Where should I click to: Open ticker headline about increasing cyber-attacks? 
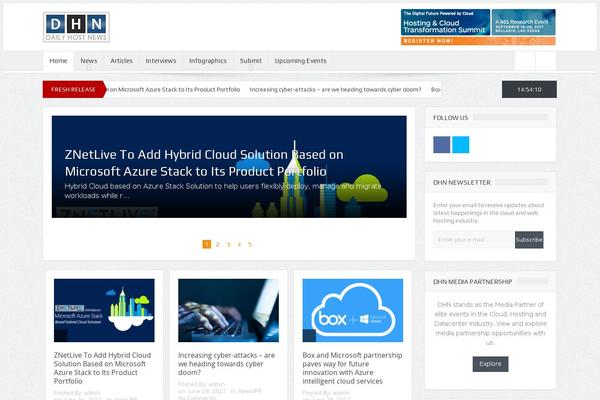click(335, 90)
